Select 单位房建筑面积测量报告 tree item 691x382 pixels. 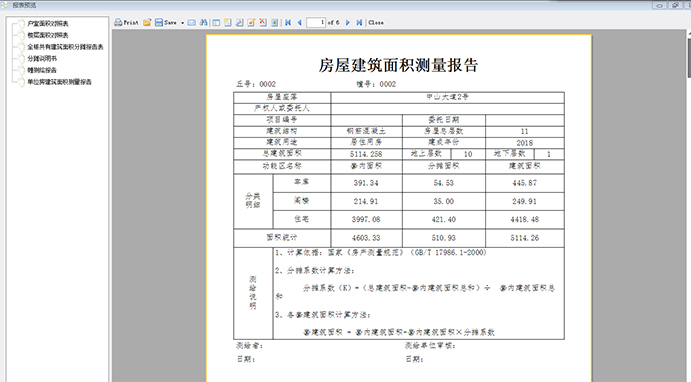[x=59, y=82]
